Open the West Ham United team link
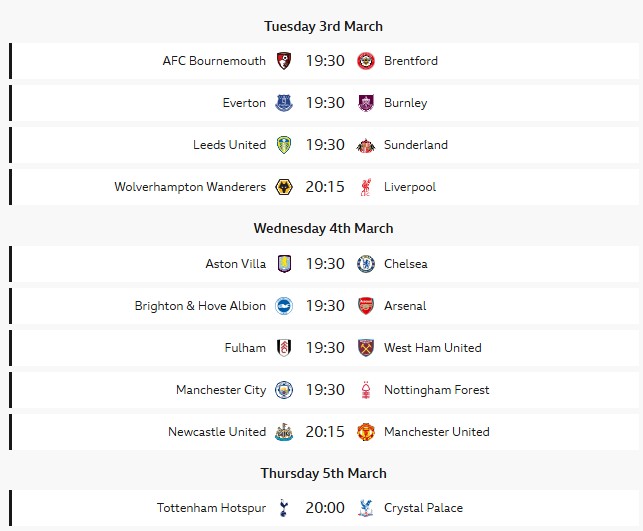 click(x=432, y=348)
